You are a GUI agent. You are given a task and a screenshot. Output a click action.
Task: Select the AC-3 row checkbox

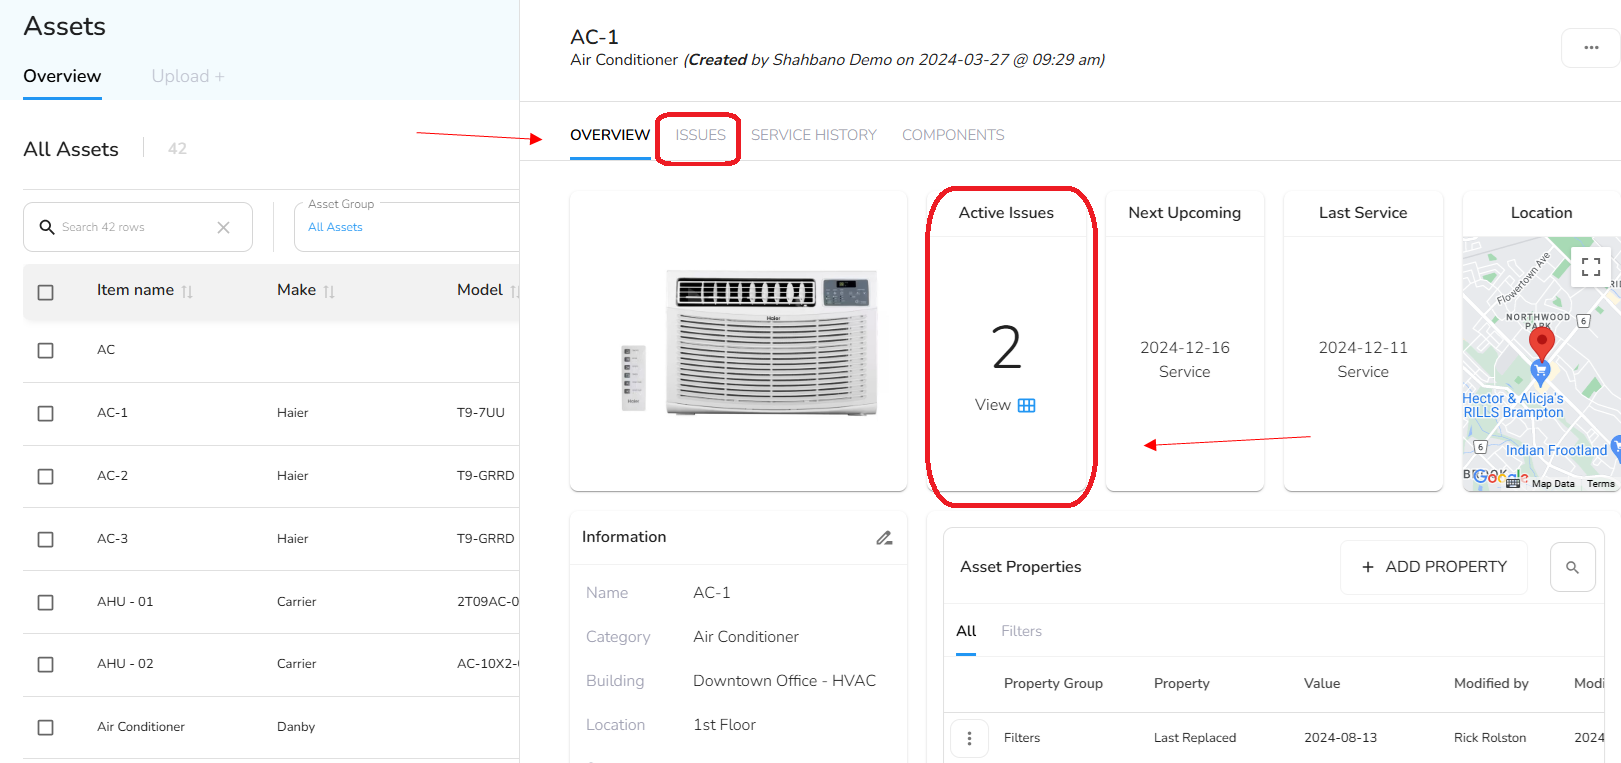(45, 539)
